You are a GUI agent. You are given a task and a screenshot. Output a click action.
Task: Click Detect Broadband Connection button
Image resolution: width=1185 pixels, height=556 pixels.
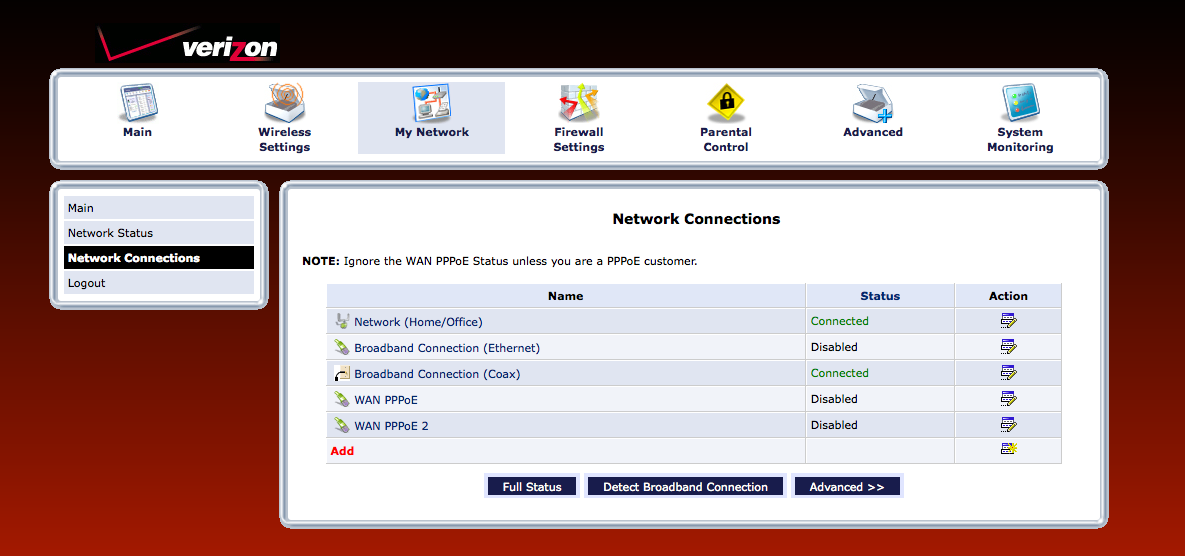pyautogui.click(x=685, y=486)
